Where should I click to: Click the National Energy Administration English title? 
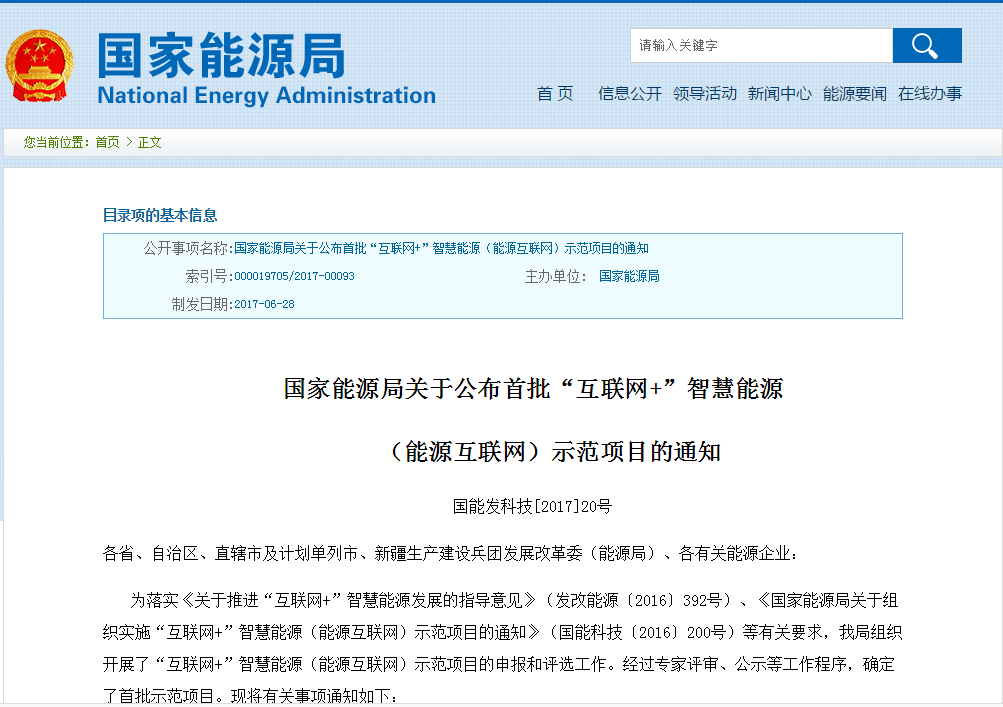266,96
